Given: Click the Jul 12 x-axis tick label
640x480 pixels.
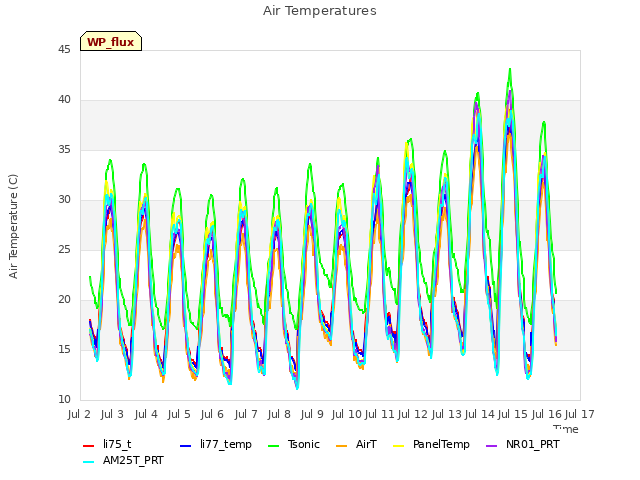Looking at the screenshot, I should pos(413,415).
